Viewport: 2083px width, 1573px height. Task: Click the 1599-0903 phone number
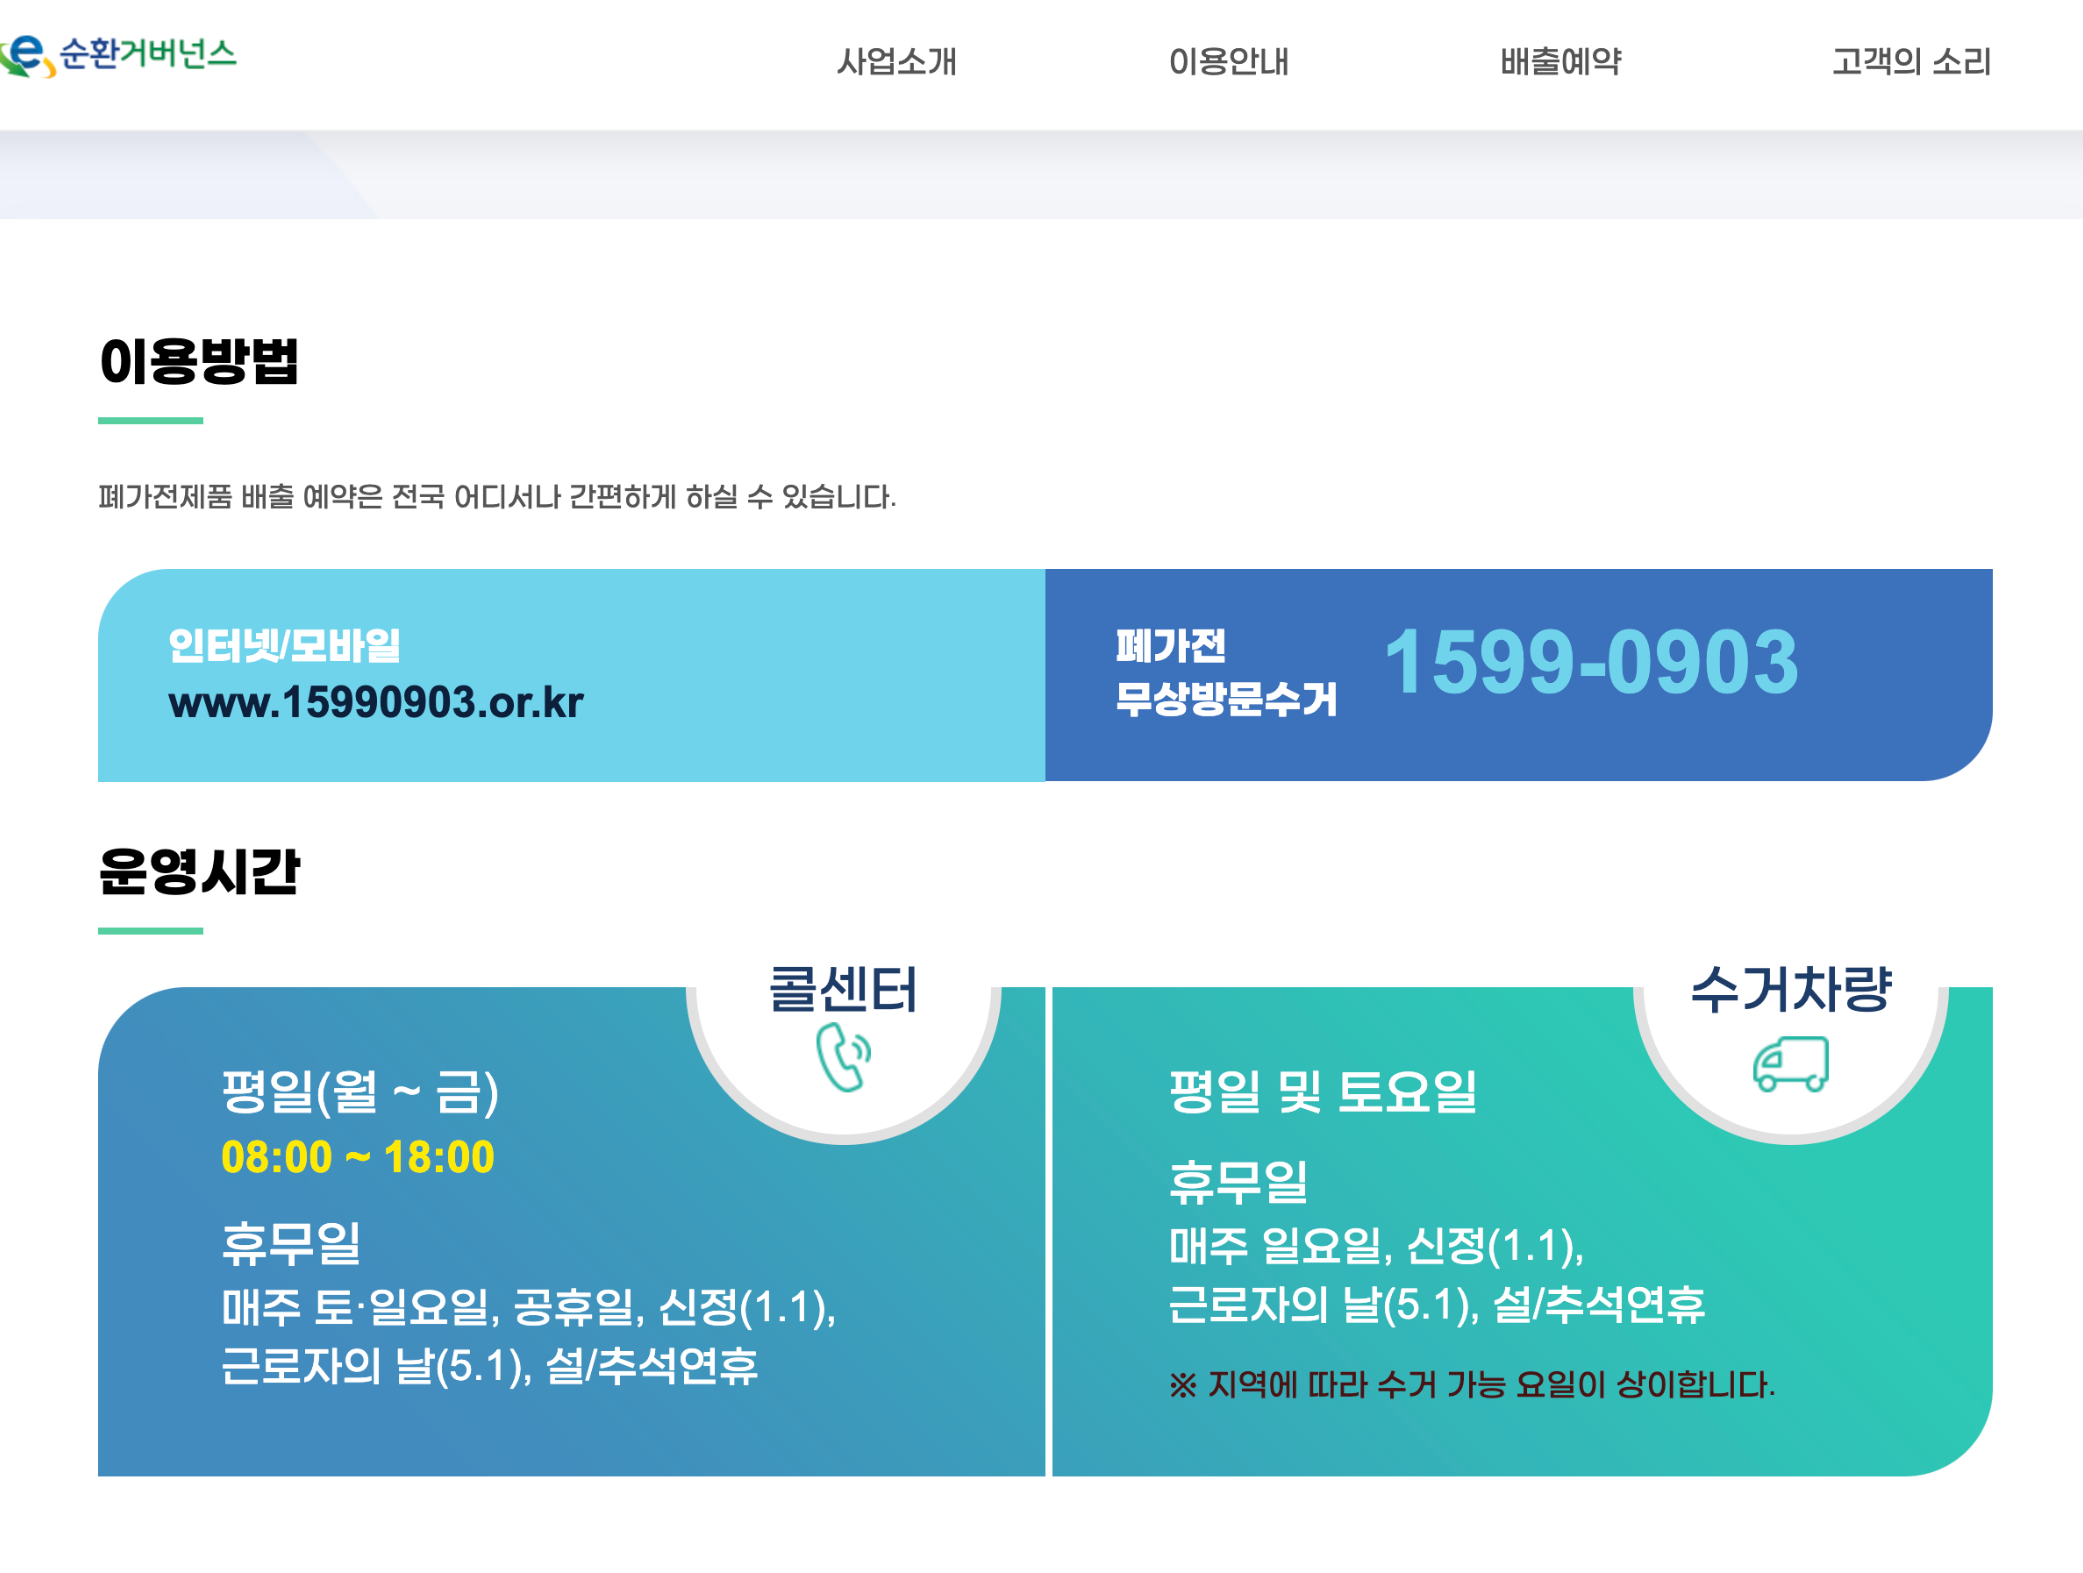pyautogui.click(x=1591, y=662)
